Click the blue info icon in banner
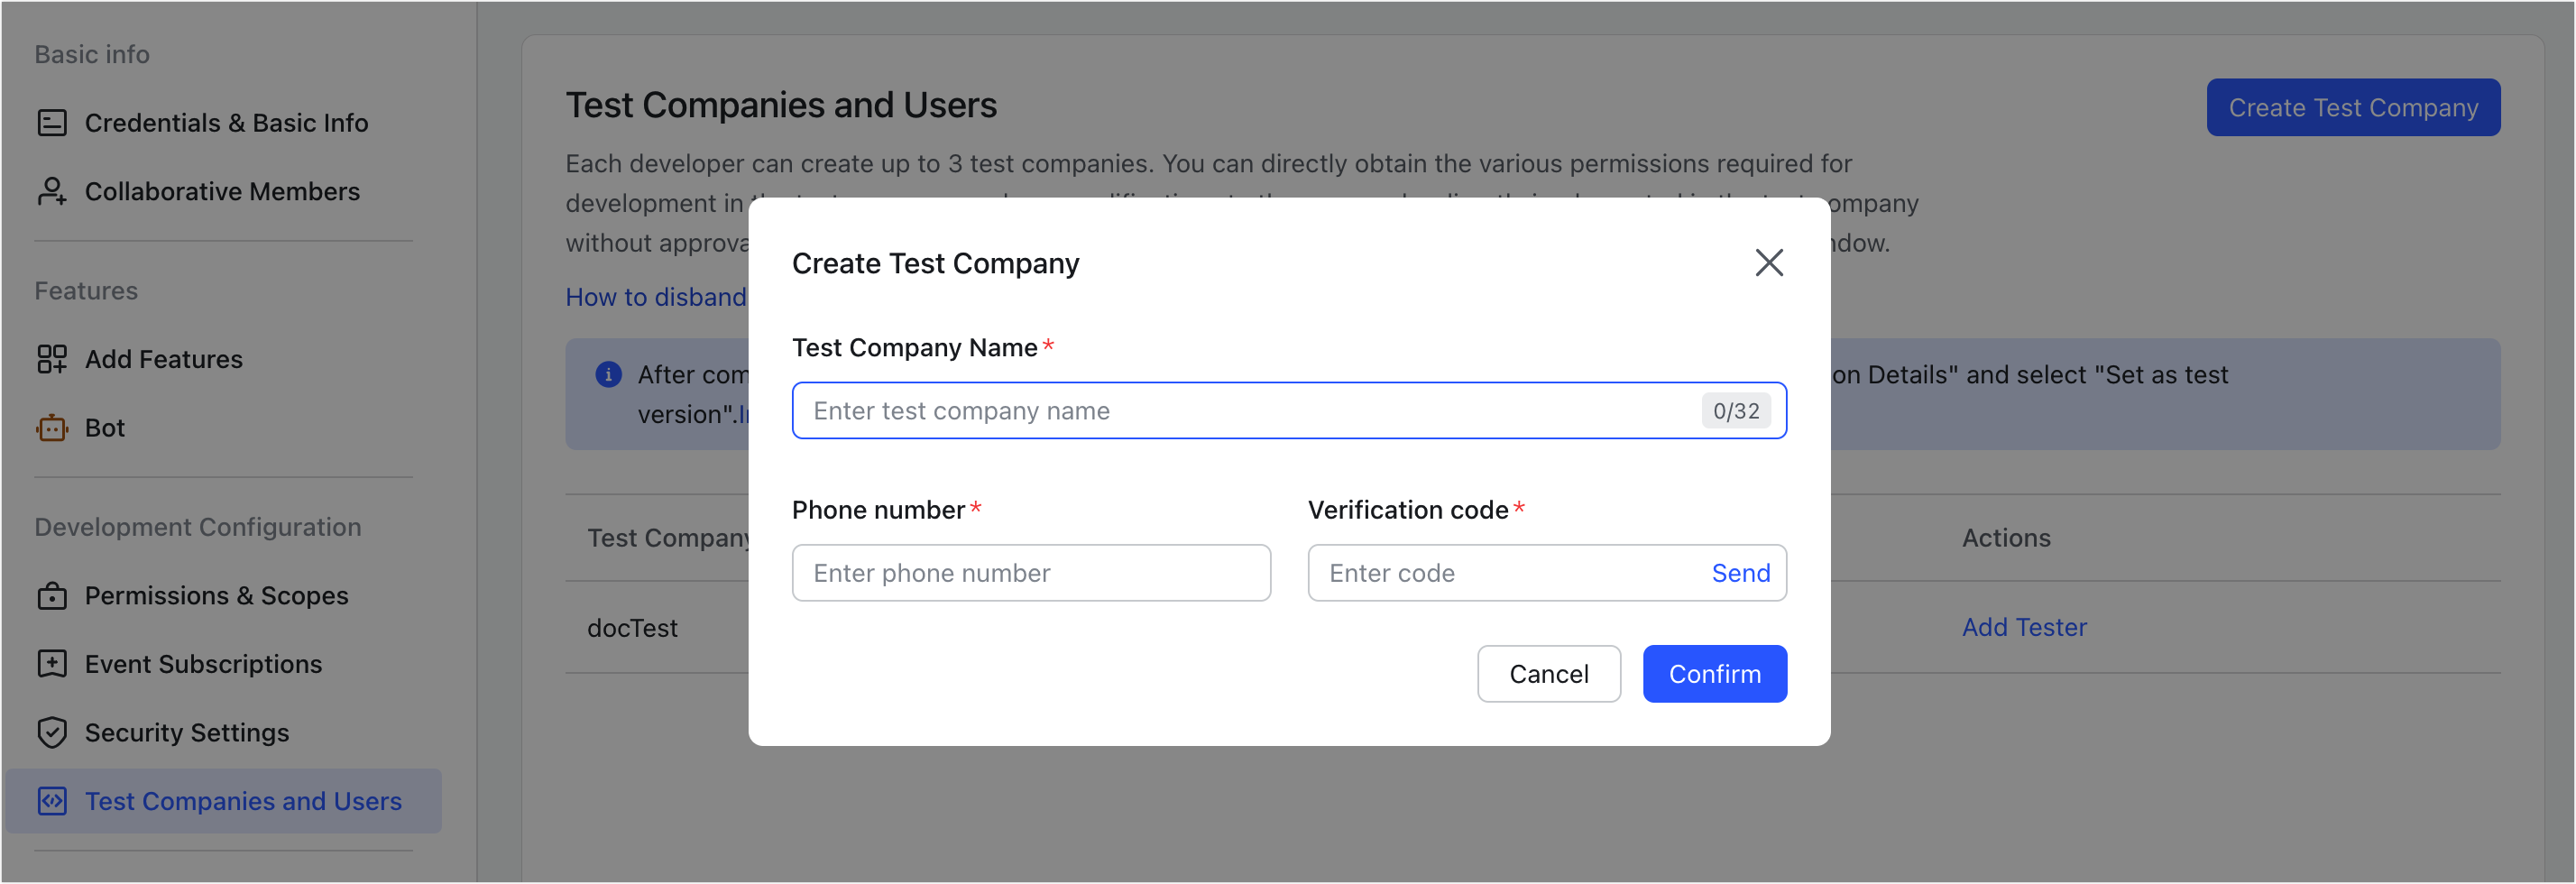Screen dimensions: 2576x884 [608, 375]
